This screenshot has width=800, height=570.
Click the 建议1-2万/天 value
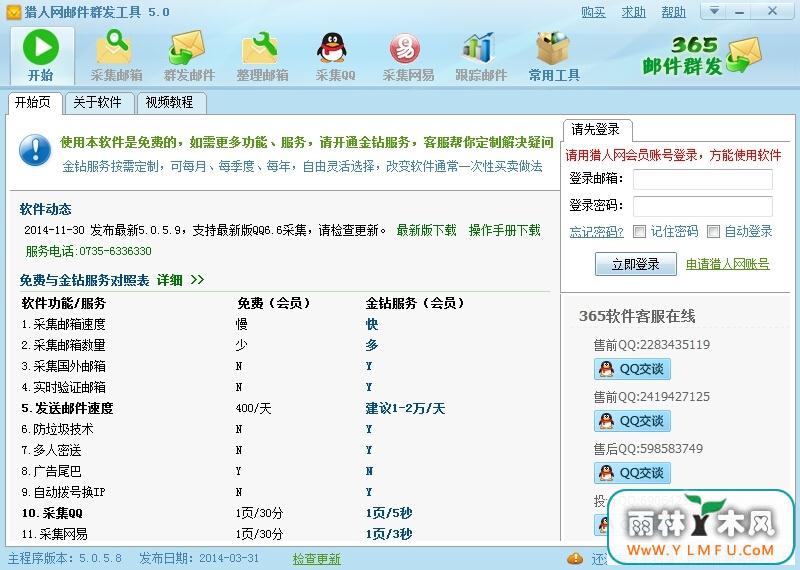405,408
